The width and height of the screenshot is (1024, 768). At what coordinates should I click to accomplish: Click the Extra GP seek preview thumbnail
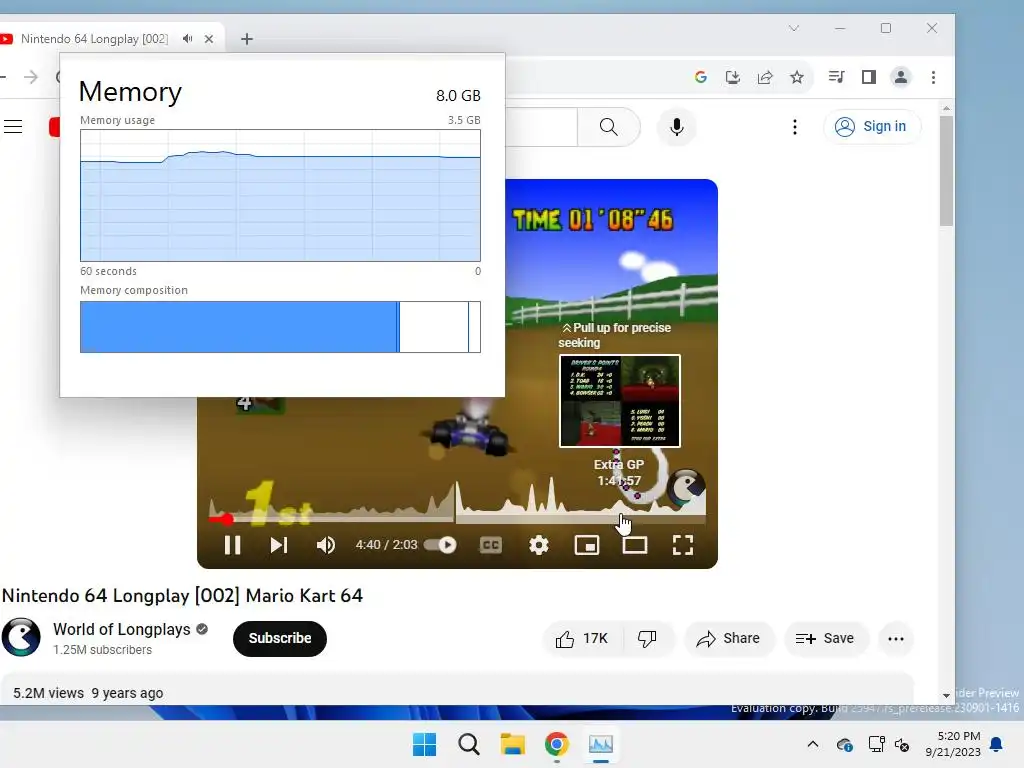pos(620,401)
